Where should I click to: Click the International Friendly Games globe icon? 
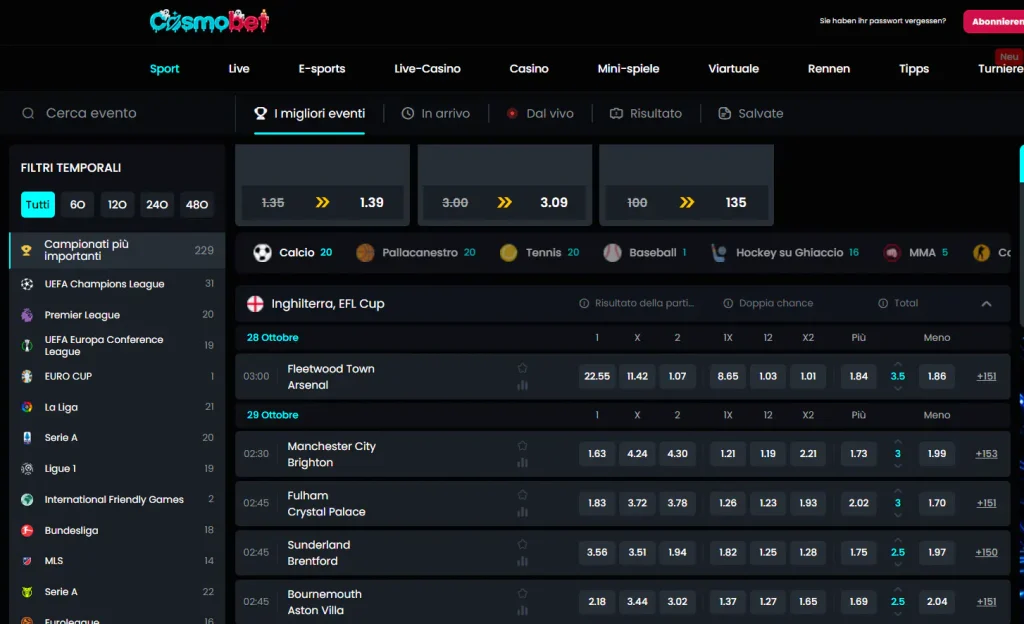(x=27, y=499)
